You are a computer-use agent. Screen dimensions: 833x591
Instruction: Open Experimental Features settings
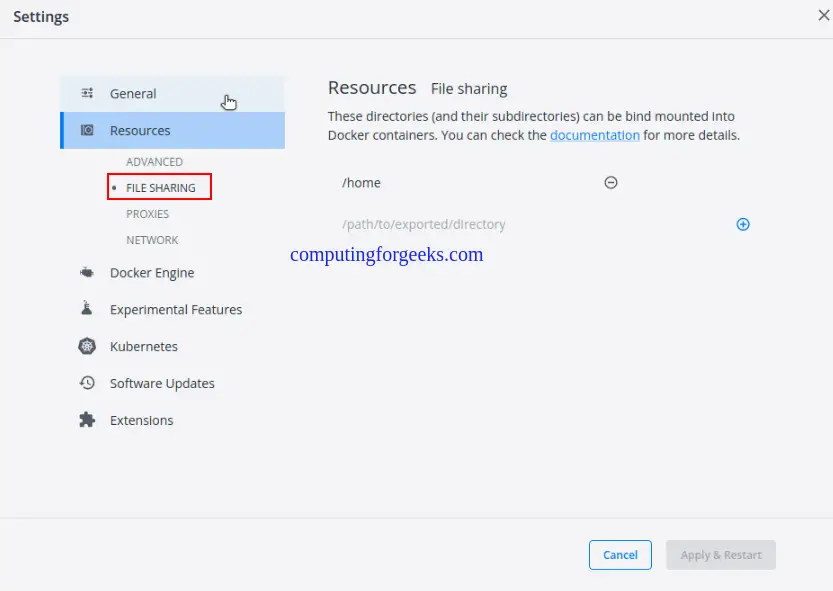[x=173, y=309]
